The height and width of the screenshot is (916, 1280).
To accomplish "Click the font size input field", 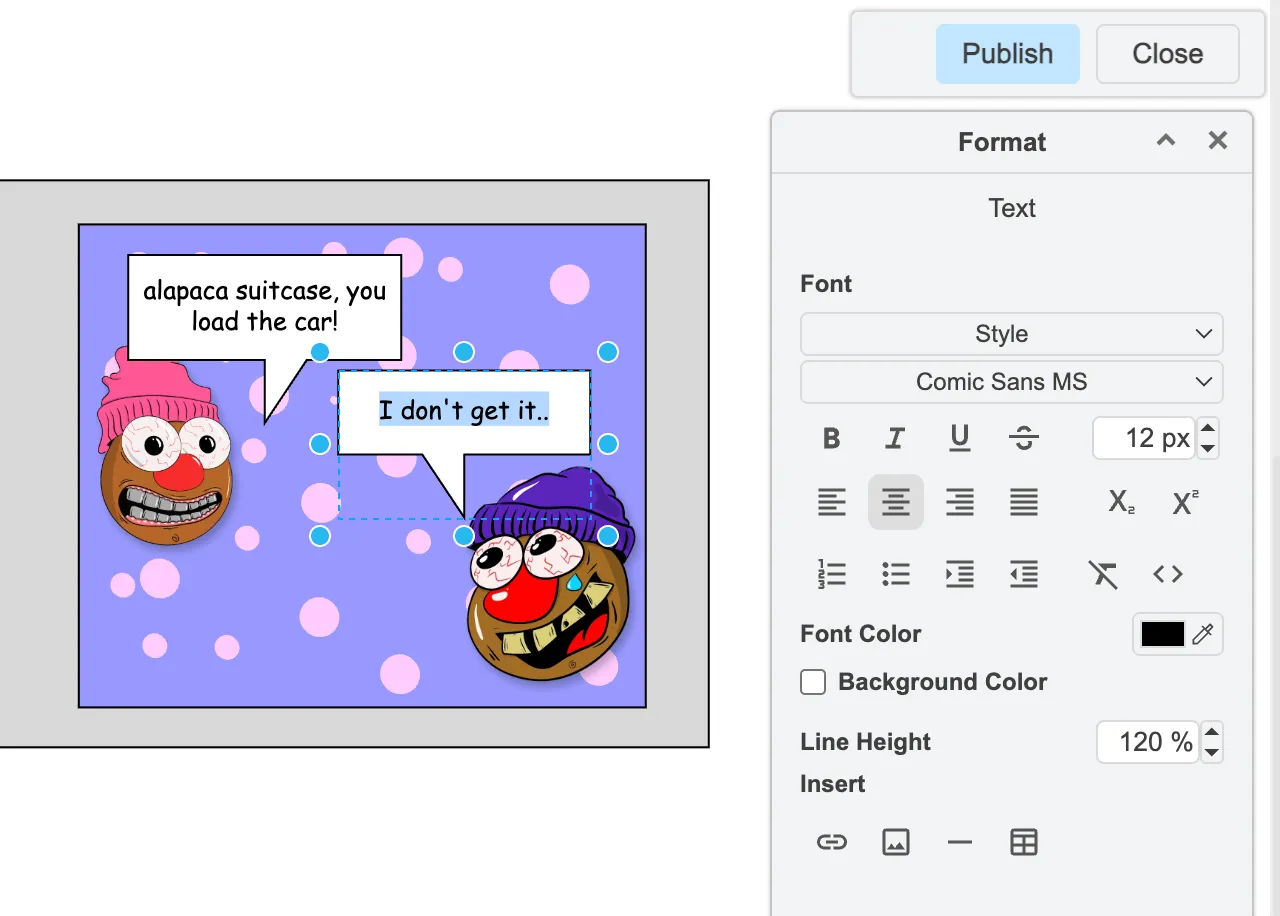I will 1143,438.
